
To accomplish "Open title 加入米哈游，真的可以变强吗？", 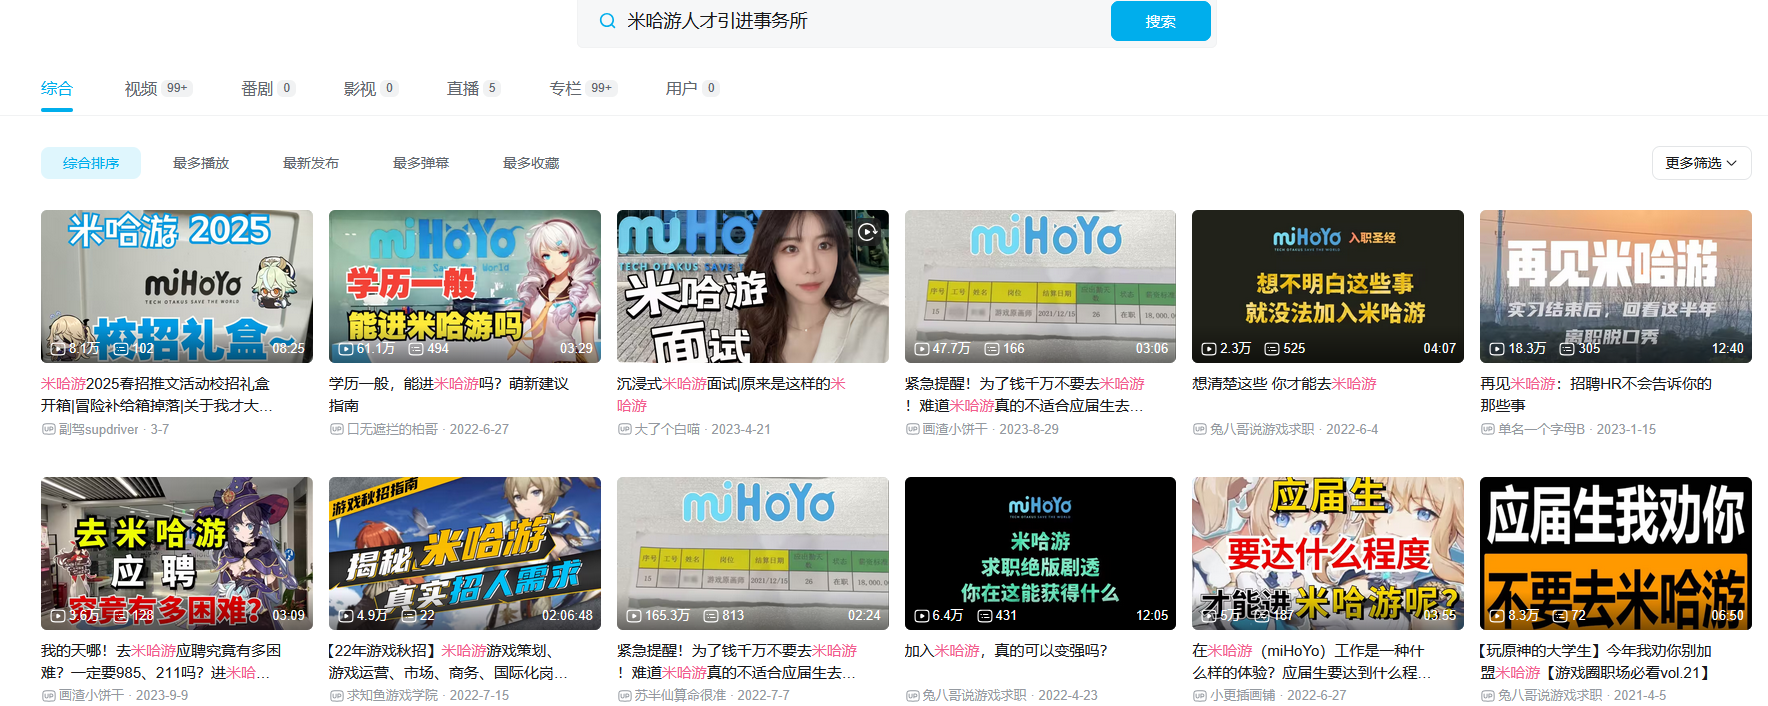I will click(x=1006, y=650).
